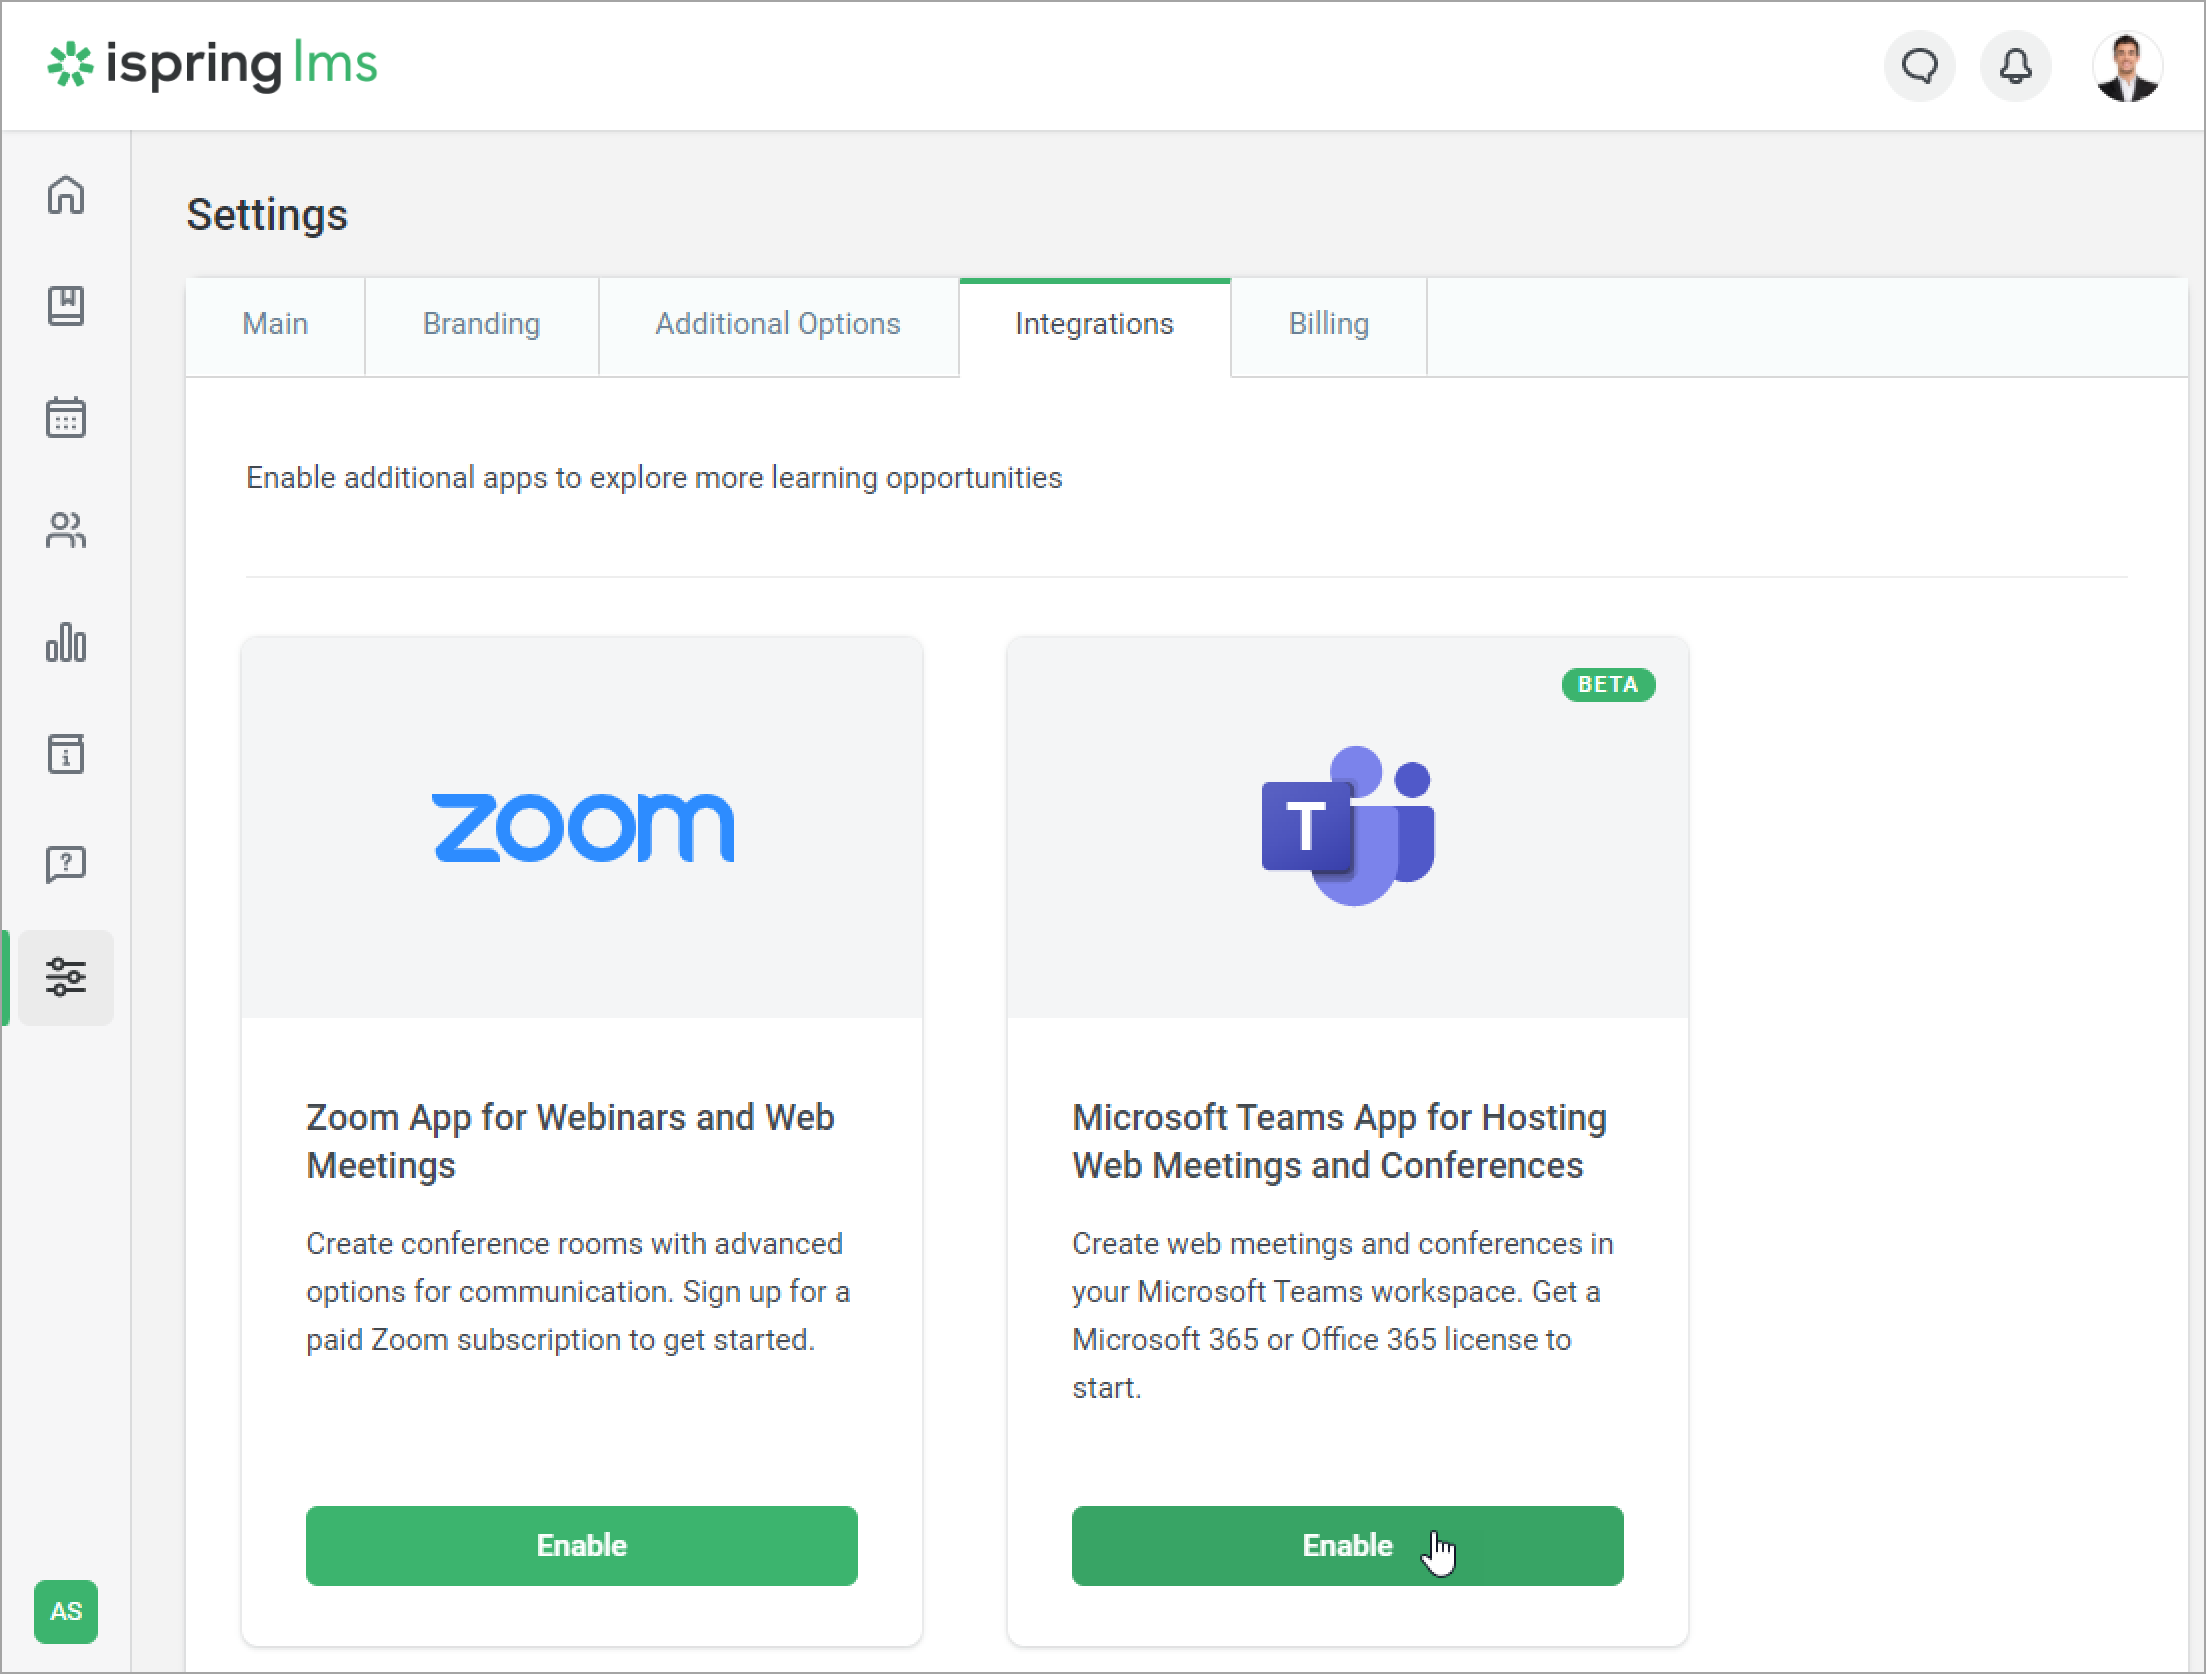Image resolution: width=2206 pixels, height=1674 pixels.
Task: Select the Settings sliders icon in sidebar
Action: (66, 977)
